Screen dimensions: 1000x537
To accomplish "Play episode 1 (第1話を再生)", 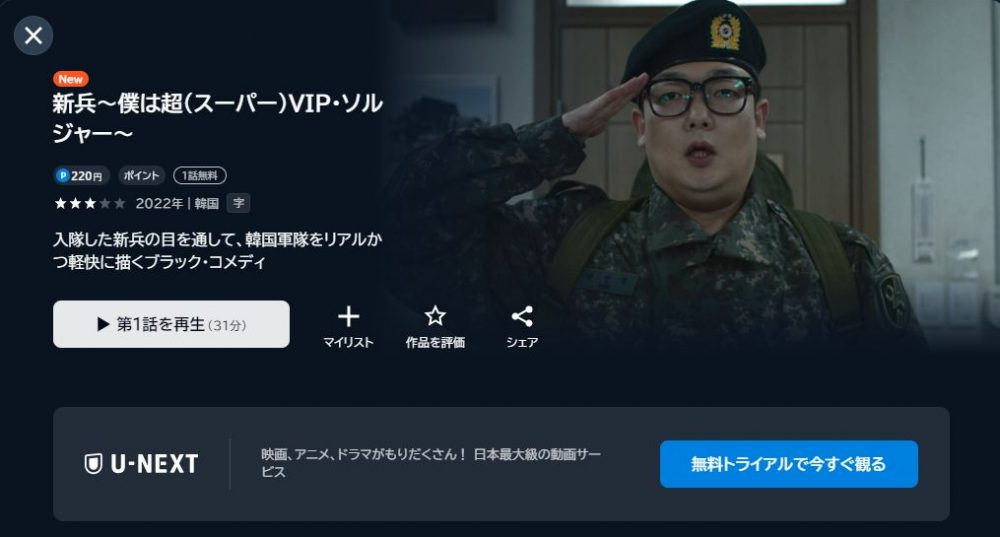I will [171, 324].
